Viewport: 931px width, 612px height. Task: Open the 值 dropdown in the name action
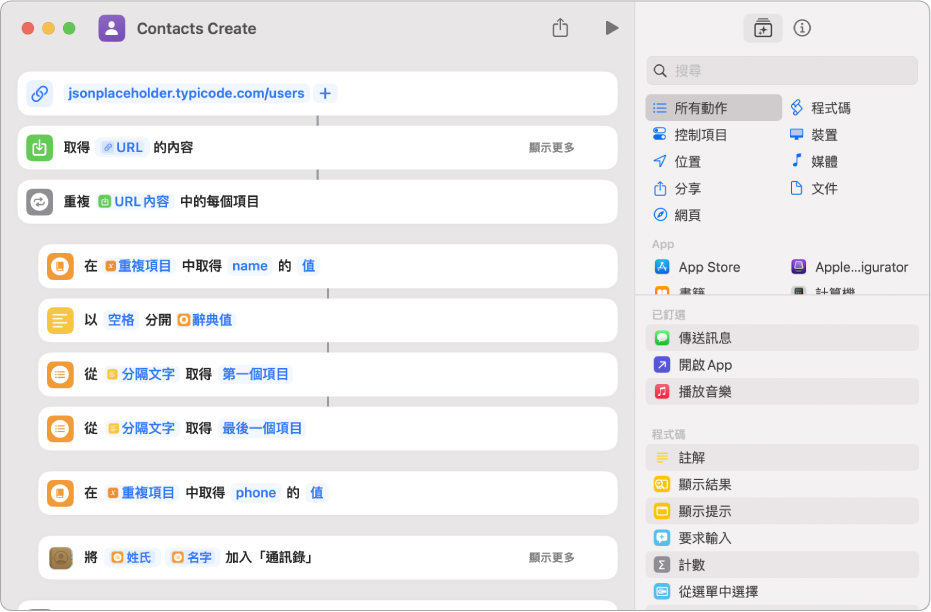[x=309, y=266]
